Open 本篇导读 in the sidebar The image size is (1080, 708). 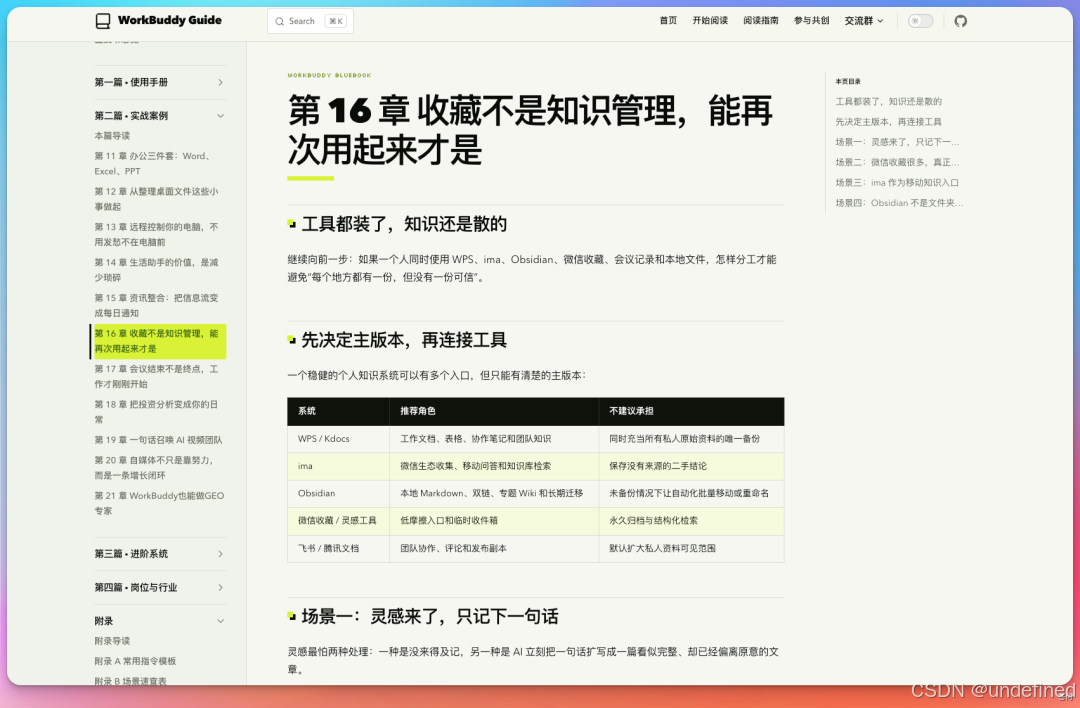coord(112,136)
